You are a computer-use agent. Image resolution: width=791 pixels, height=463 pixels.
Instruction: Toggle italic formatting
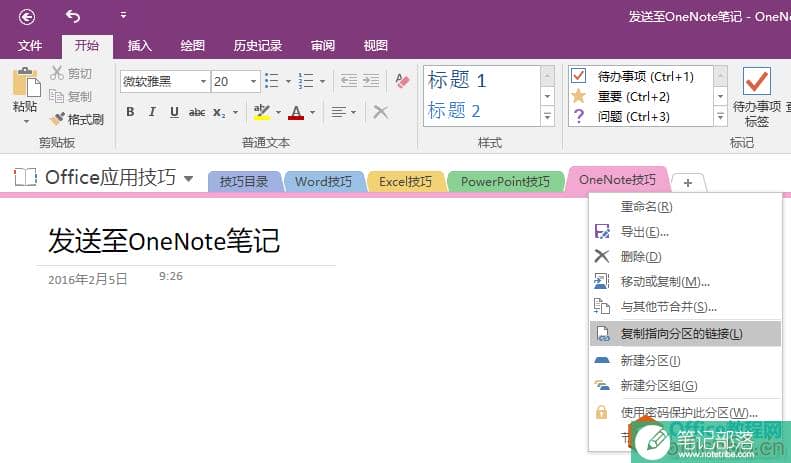(152, 112)
